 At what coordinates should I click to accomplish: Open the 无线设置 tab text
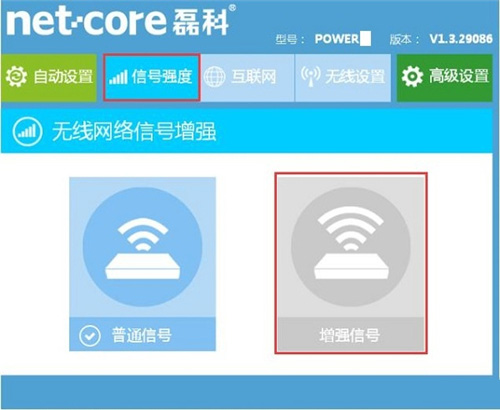tap(355, 77)
